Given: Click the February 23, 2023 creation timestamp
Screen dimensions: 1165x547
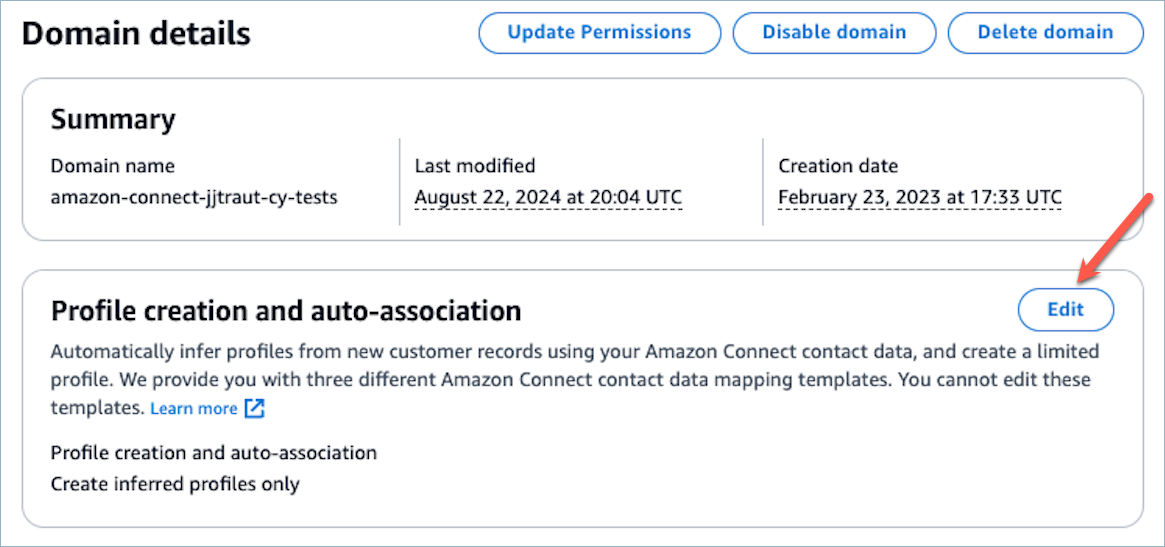Looking at the screenshot, I should 920,197.
